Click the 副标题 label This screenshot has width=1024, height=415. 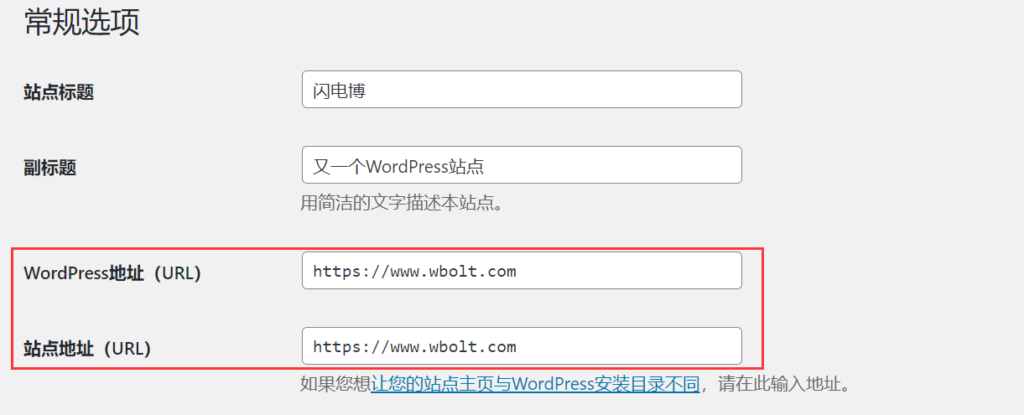click(50, 168)
